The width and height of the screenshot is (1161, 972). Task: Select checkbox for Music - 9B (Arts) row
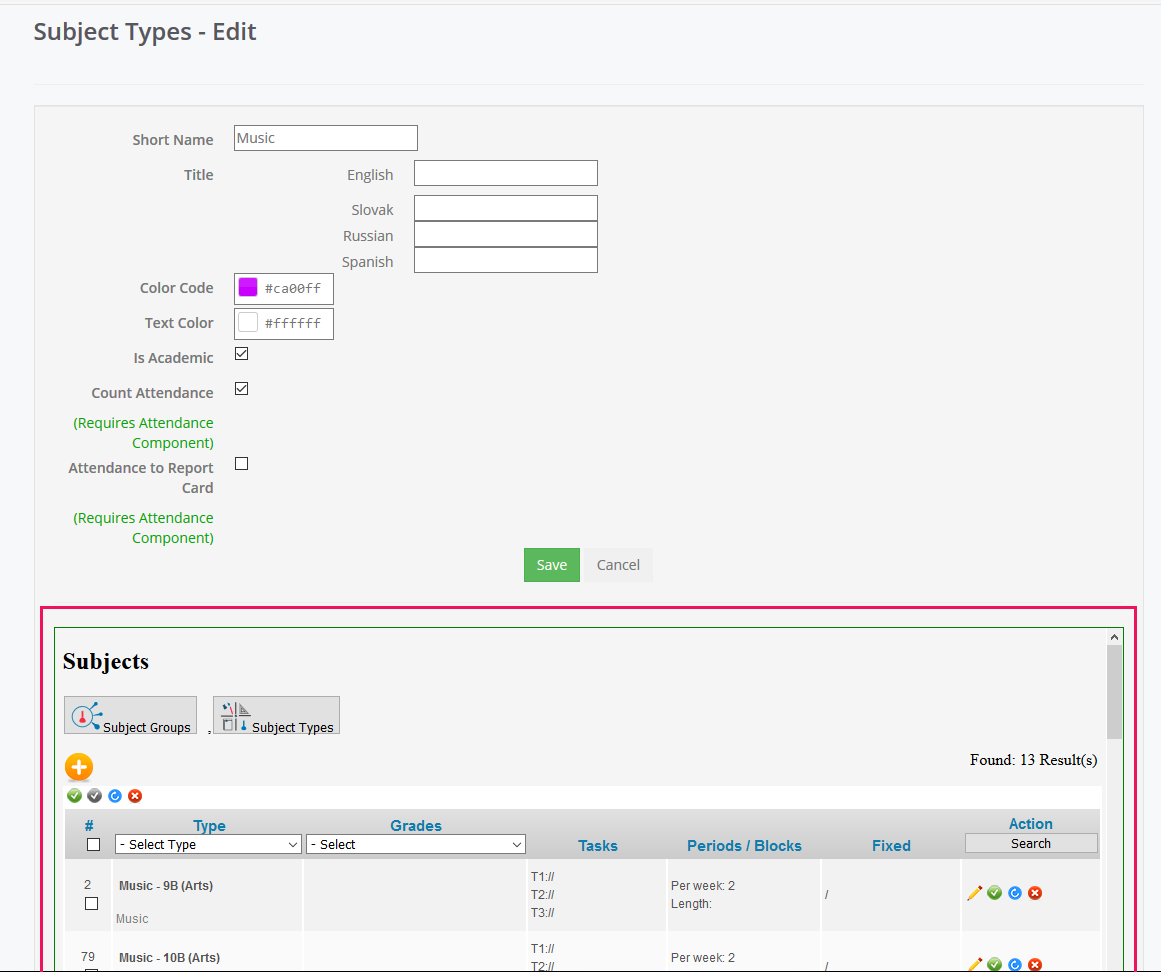coord(91,903)
